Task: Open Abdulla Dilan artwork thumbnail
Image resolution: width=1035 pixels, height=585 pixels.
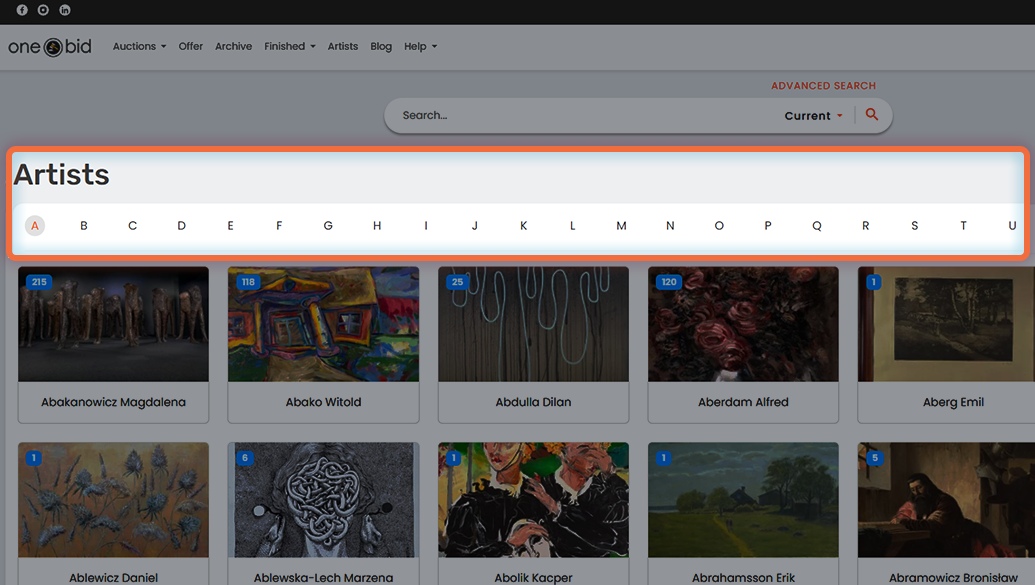Action: pyautogui.click(x=533, y=324)
